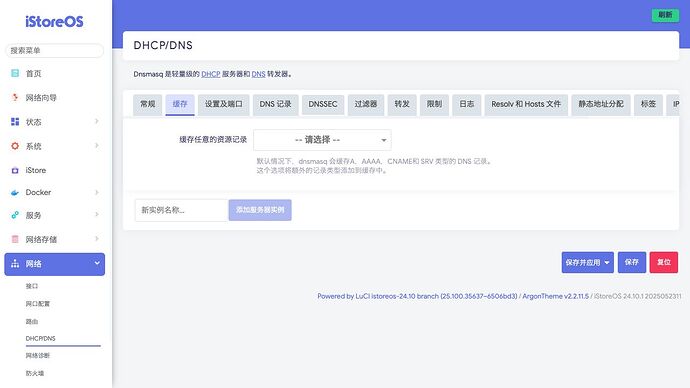This screenshot has width=690, height=388.
Task: Click the Docker whale icon
Action: [x=15, y=192]
